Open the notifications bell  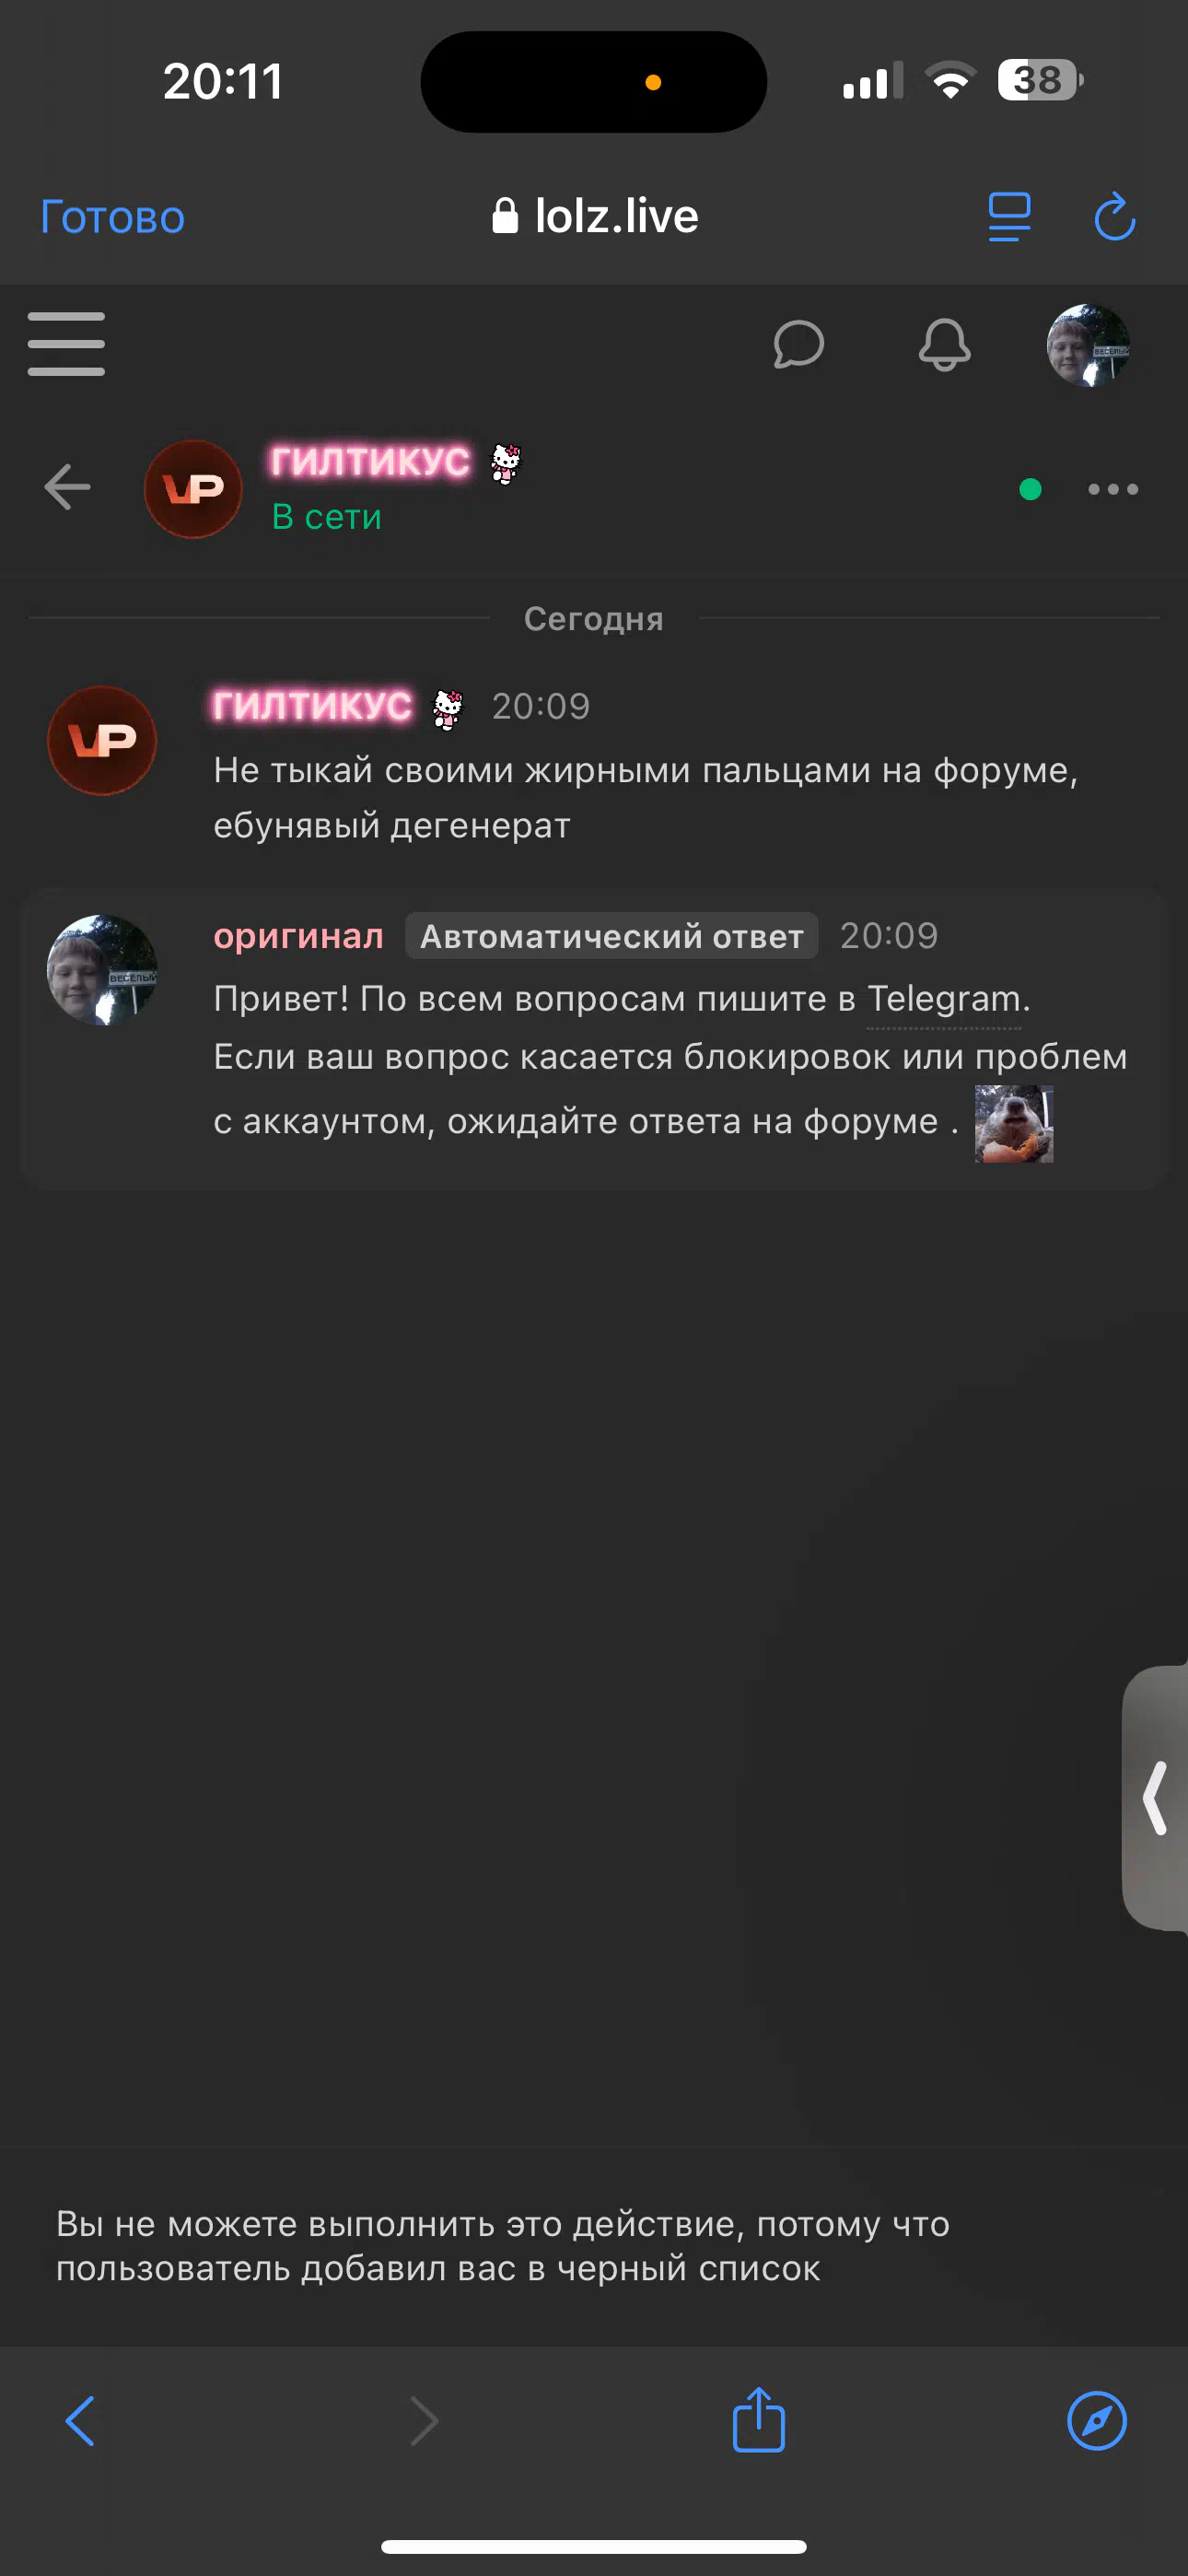[944, 345]
